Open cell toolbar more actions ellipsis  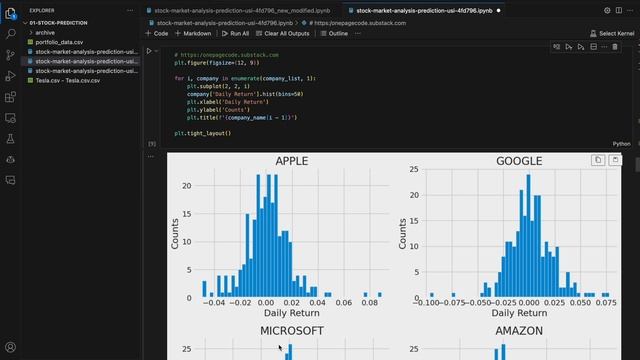click(604, 47)
